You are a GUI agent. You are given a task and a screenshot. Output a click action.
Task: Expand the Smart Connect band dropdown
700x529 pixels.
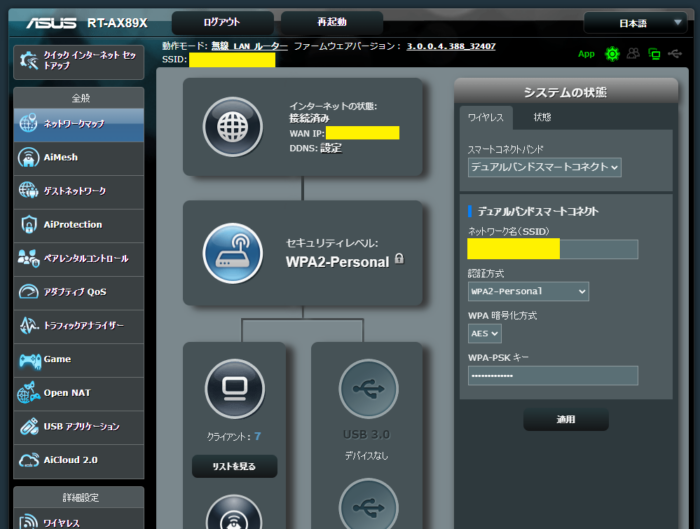tap(544, 167)
